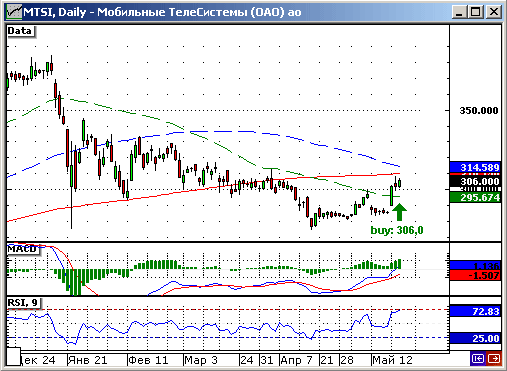The height and width of the screenshot is (371, 507).
Task: Click the 'Апр 7' date label
Action: point(296,360)
